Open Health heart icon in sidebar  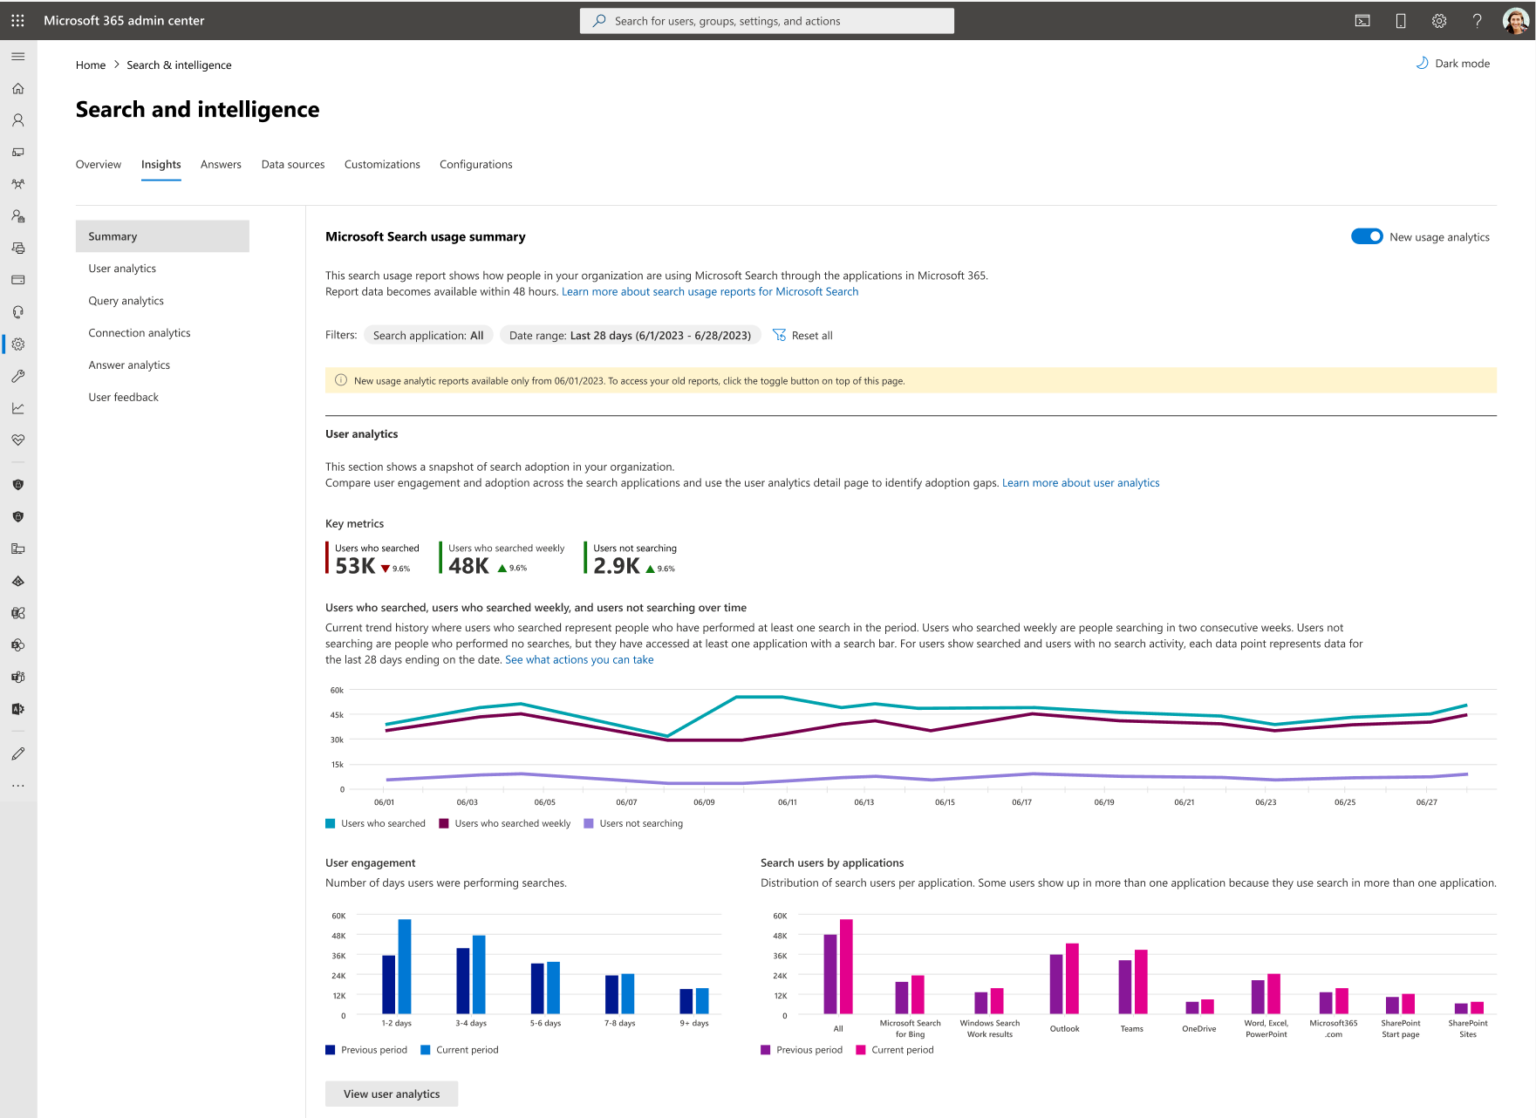[x=18, y=440]
